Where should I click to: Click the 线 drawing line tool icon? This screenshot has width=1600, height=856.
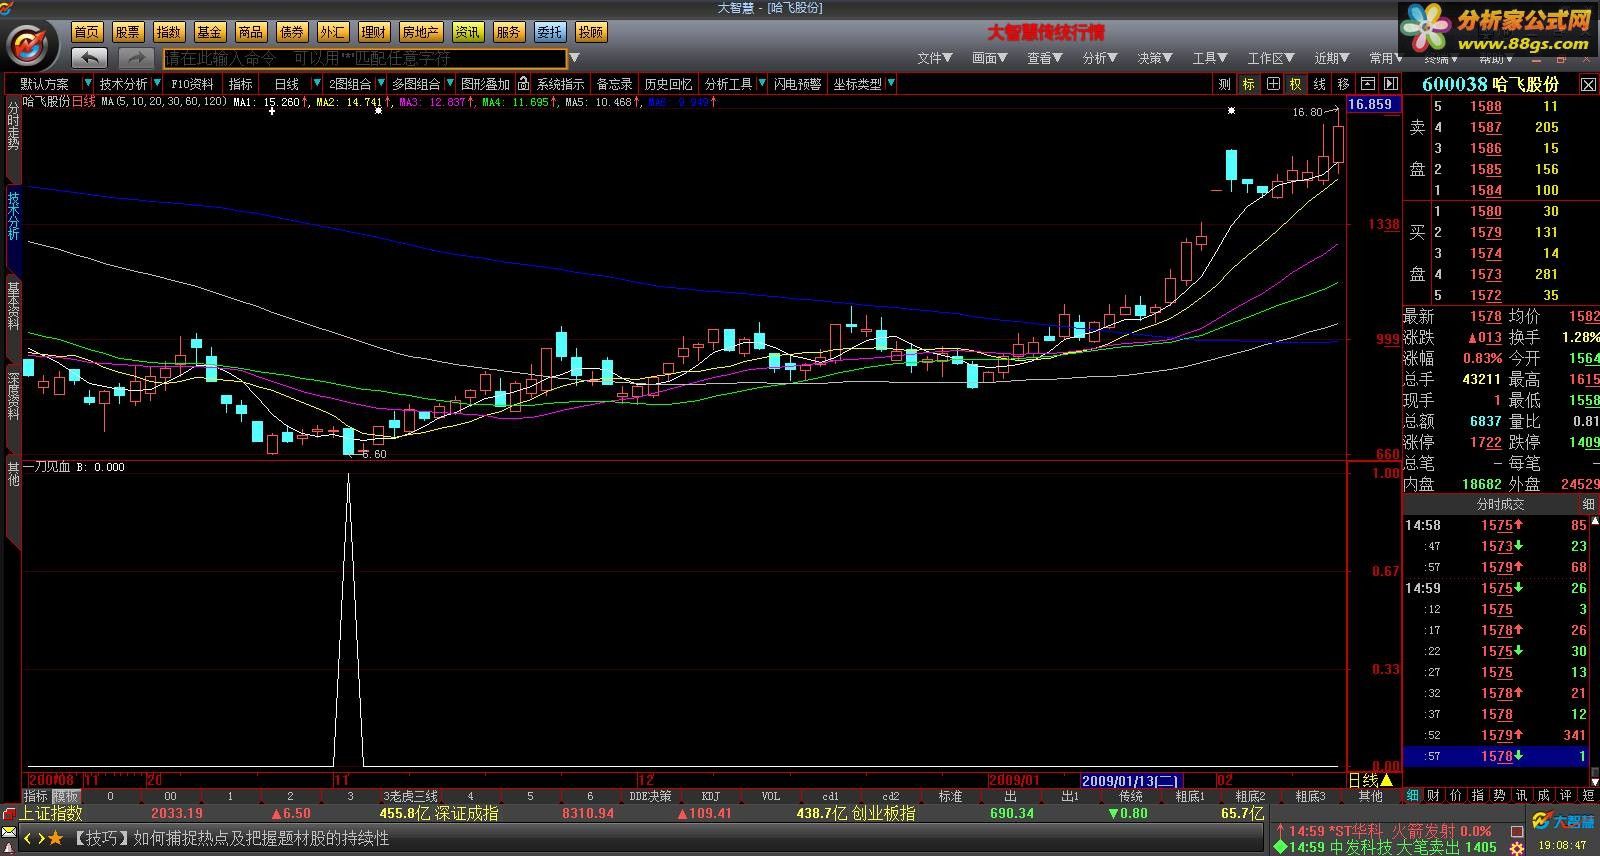(x=1319, y=84)
